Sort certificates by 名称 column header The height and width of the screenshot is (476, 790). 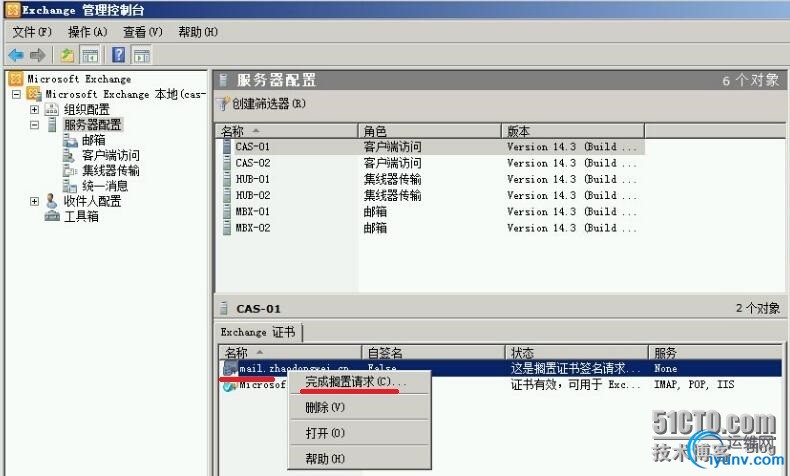[x=290, y=352]
